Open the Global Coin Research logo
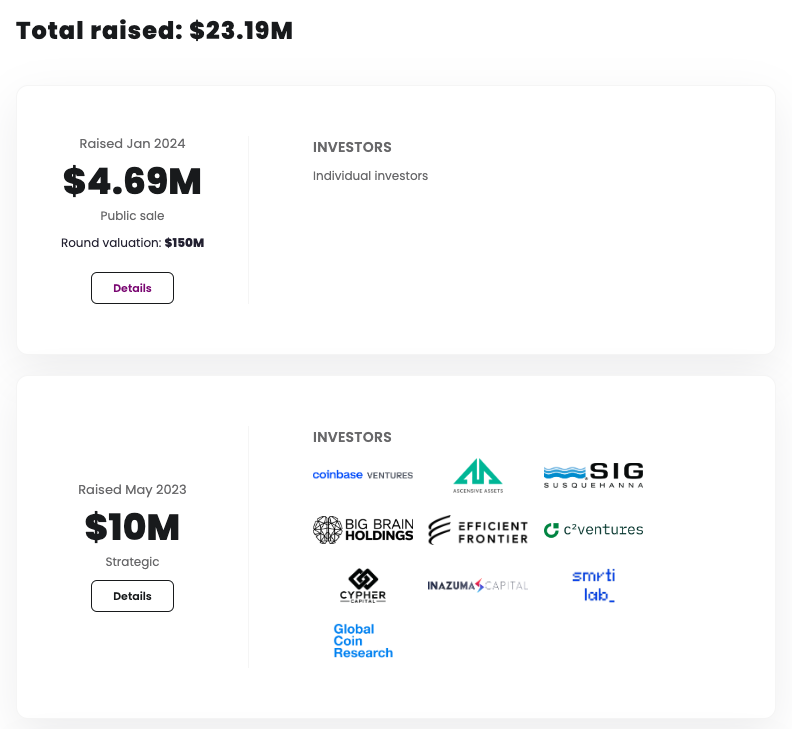The width and height of the screenshot is (792, 729). coord(363,641)
